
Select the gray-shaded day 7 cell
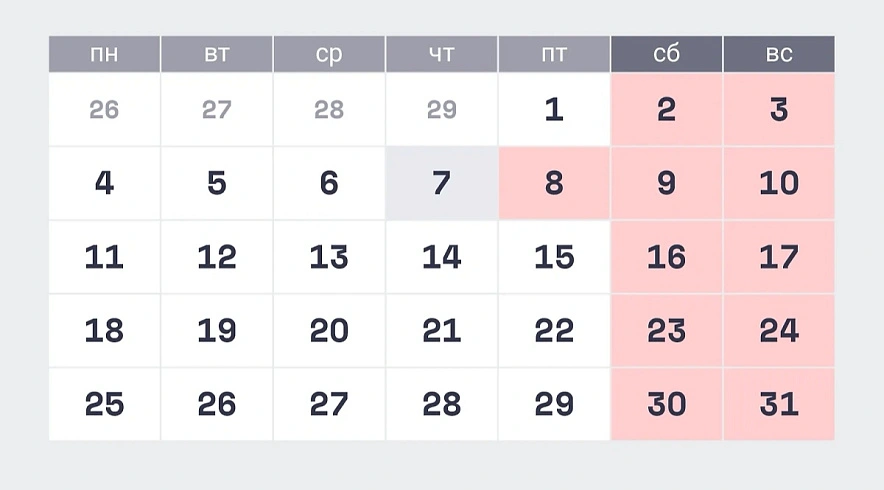(x=441, y=183)
